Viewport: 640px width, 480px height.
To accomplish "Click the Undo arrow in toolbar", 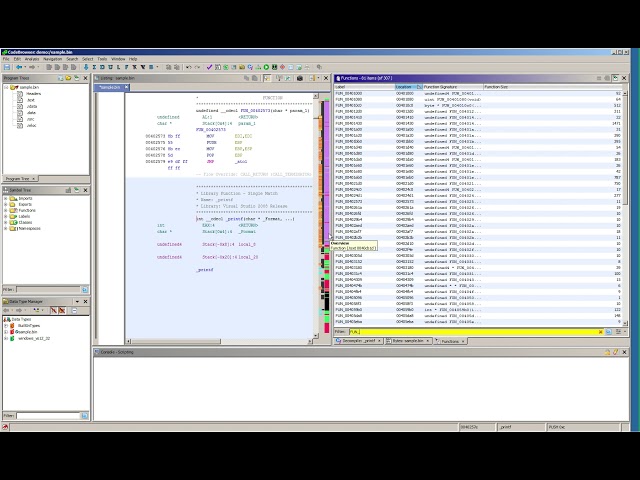I will click(189, 67).
